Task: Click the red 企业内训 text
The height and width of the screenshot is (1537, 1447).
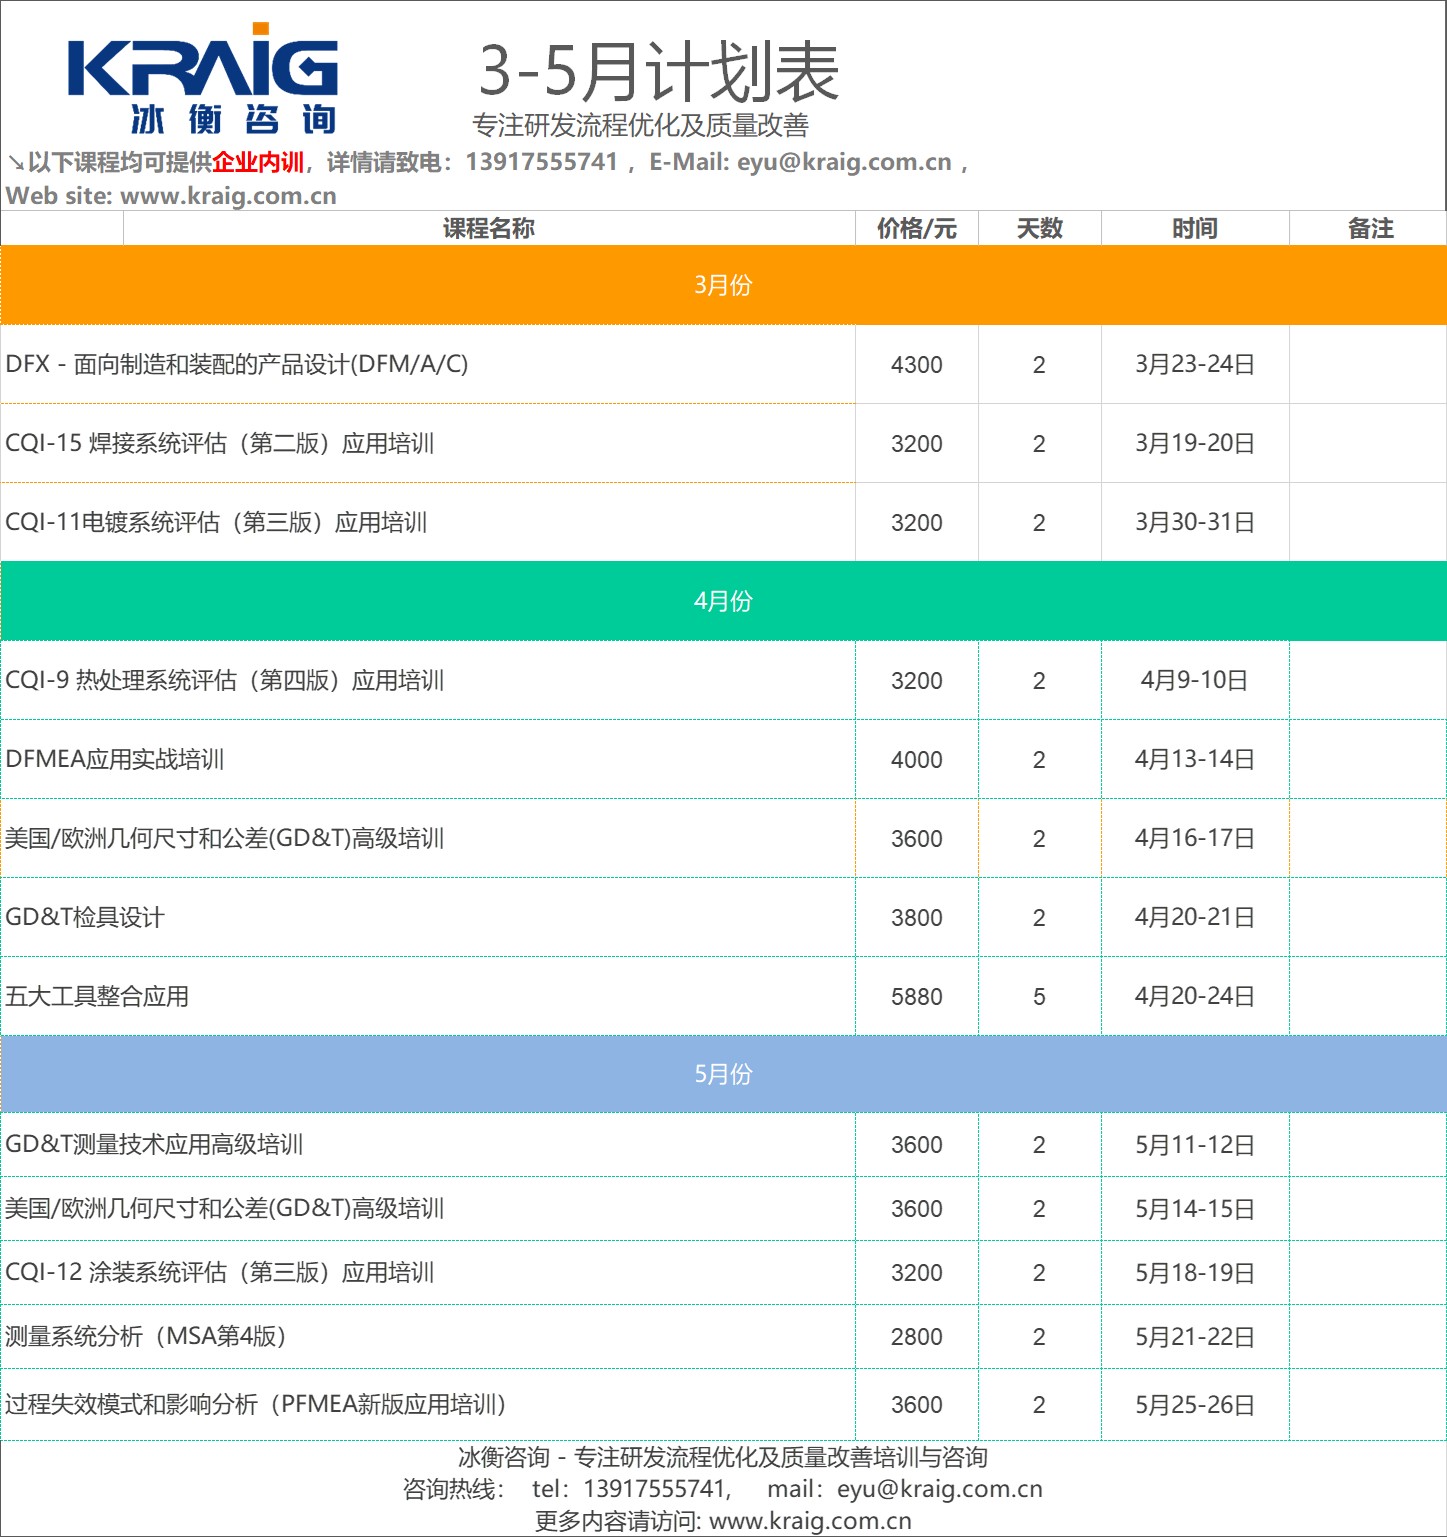Action: (x=258, y=163)
